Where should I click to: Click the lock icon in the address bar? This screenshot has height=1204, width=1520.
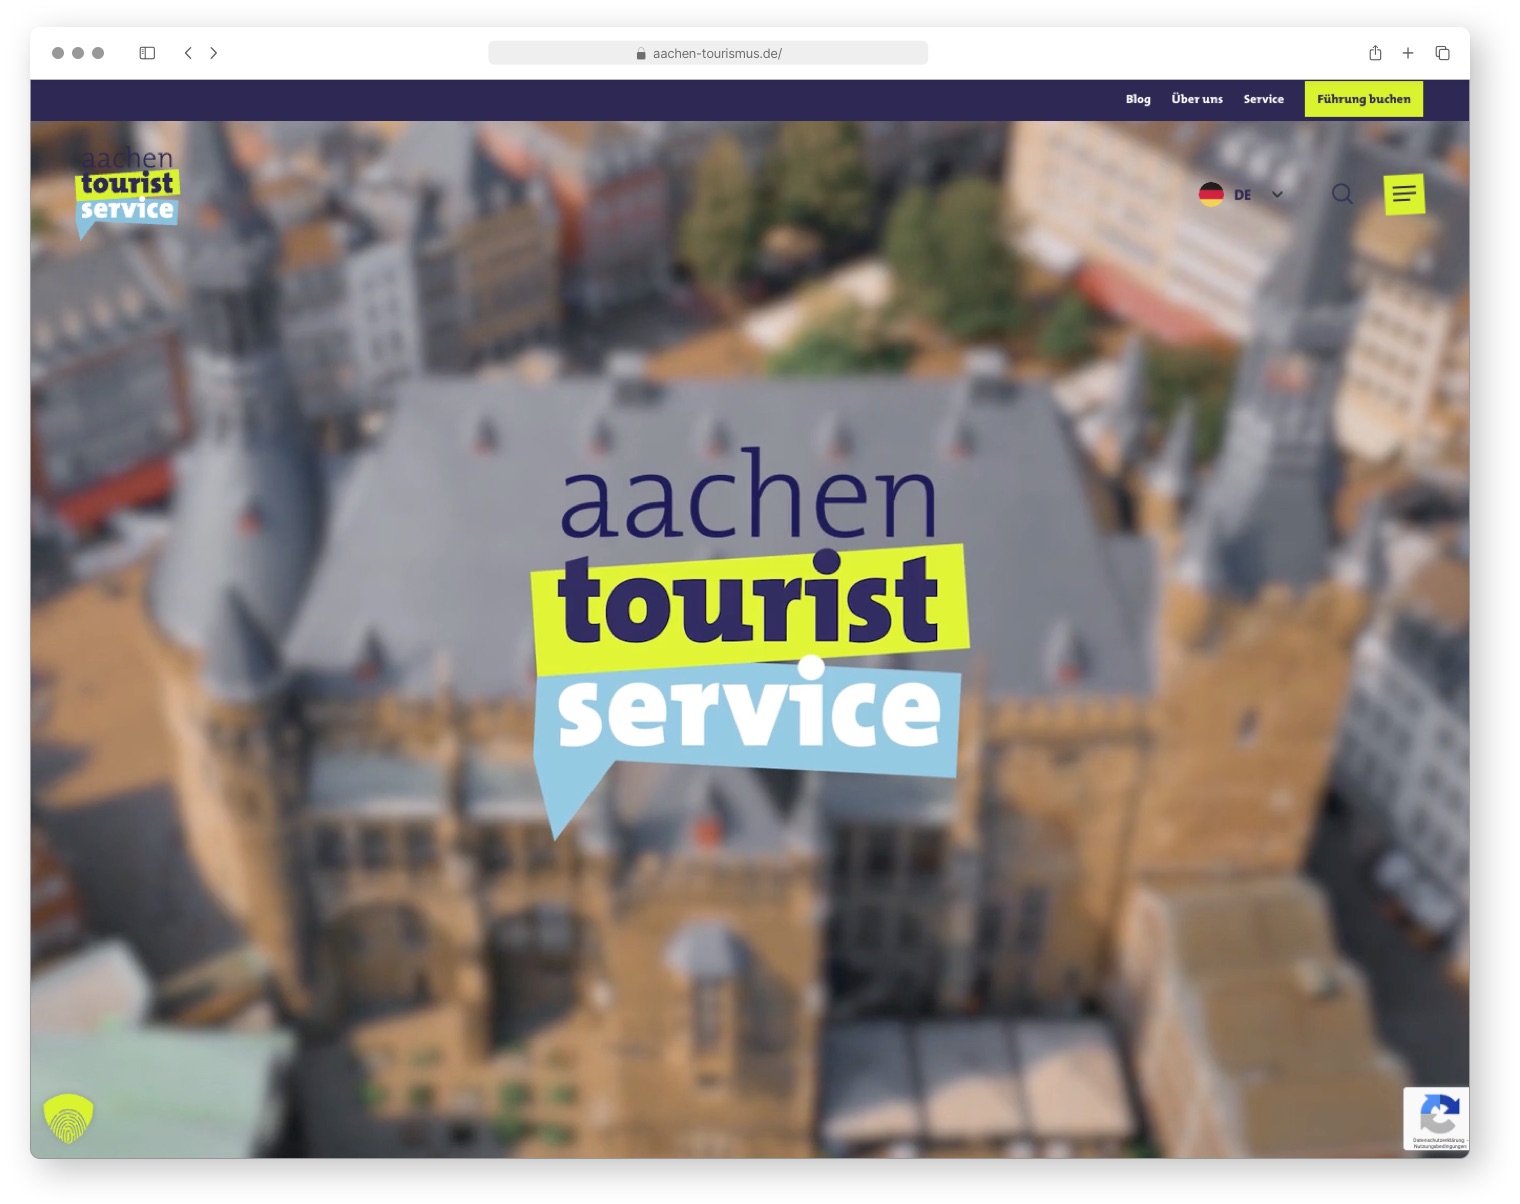point(641,54)
